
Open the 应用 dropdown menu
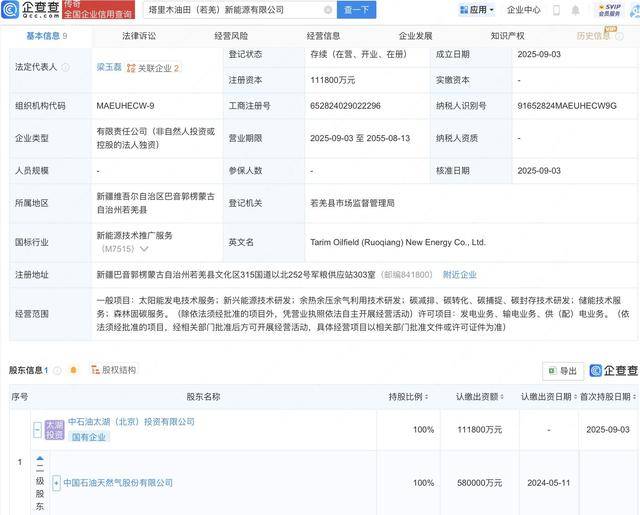477,10
